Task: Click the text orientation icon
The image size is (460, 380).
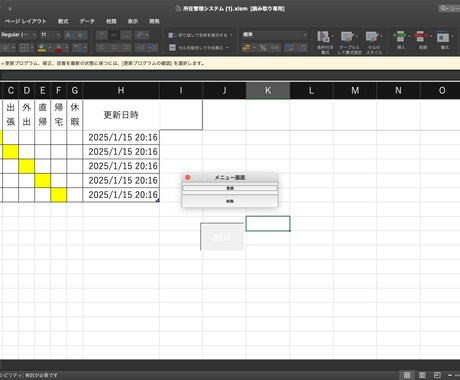Action: [x=140, y=35]
